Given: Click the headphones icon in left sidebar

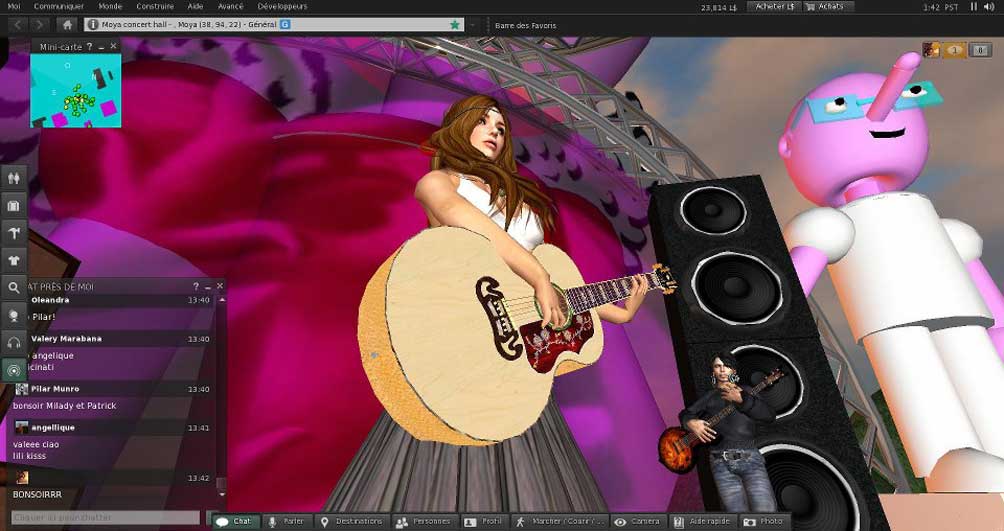Looking at the screenshot, I should point(14,342).
